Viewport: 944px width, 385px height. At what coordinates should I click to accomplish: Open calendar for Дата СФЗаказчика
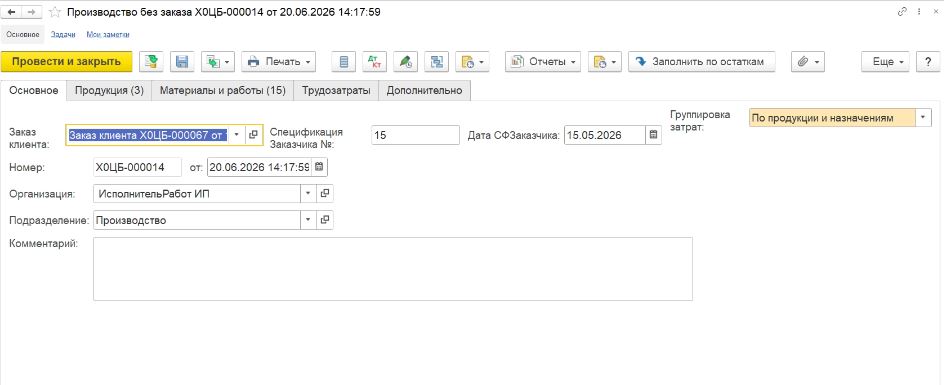pos(653,135)
